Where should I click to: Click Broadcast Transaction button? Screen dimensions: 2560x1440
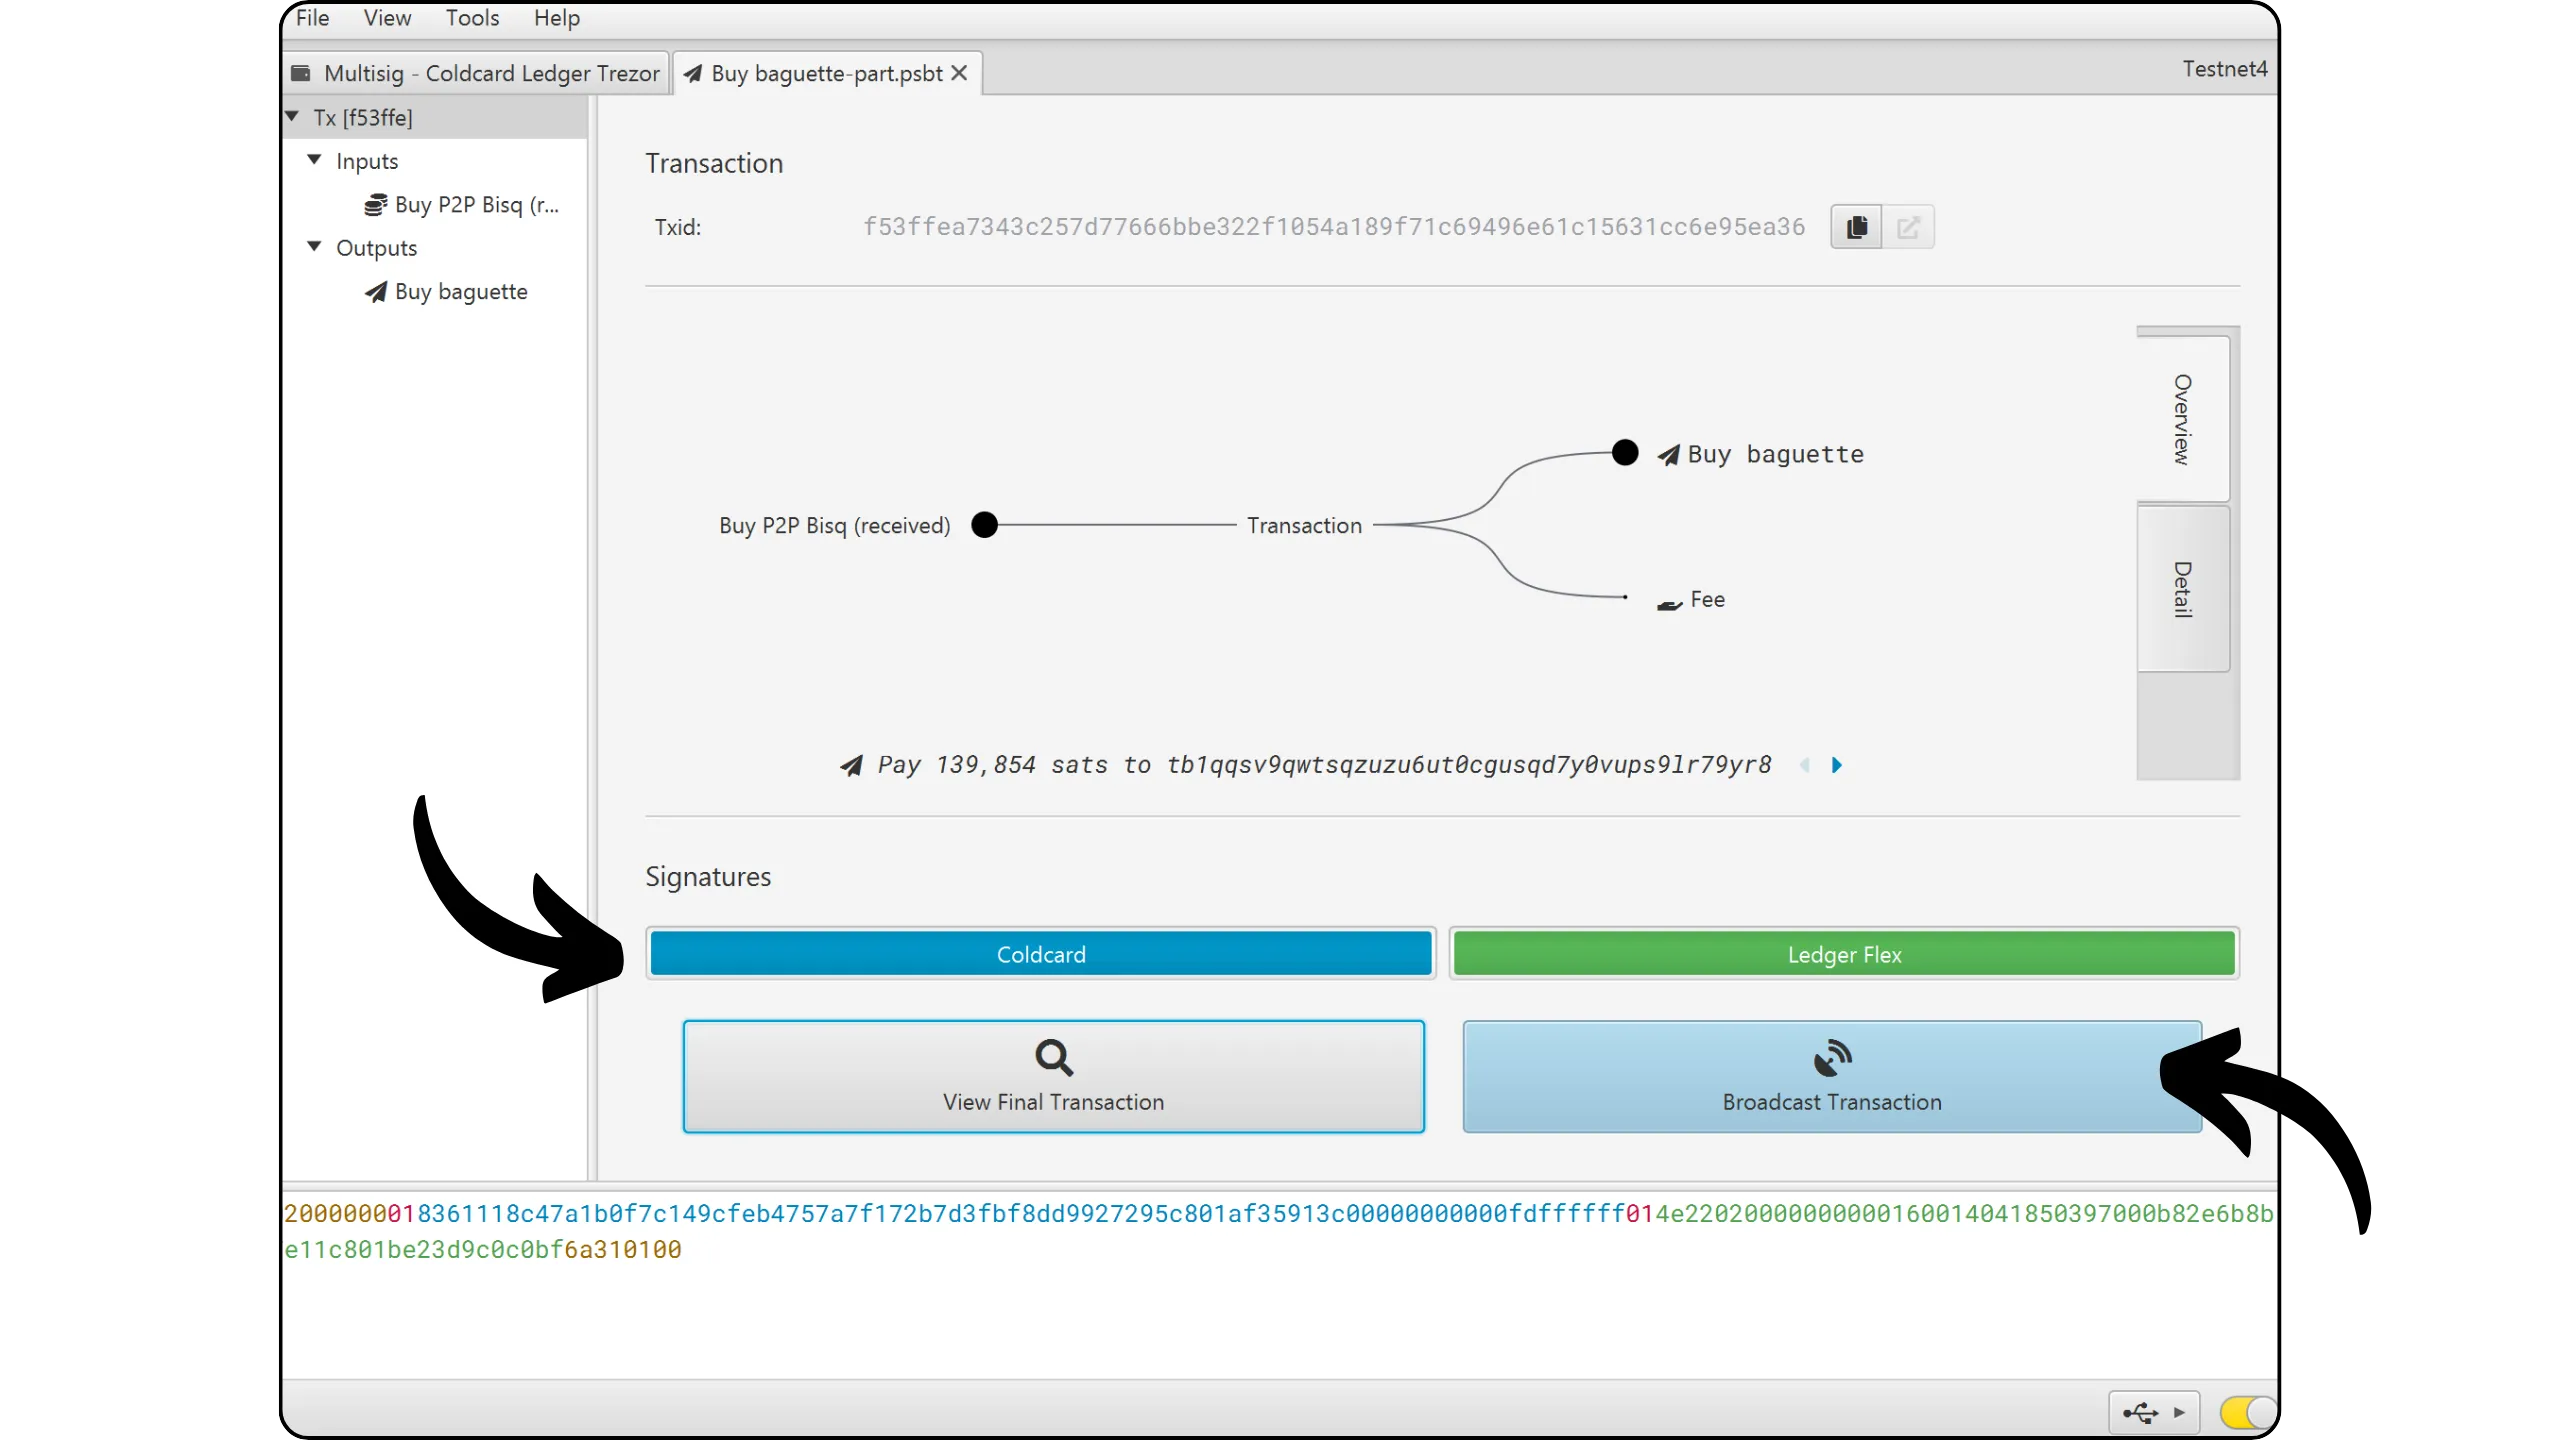1831,1076
